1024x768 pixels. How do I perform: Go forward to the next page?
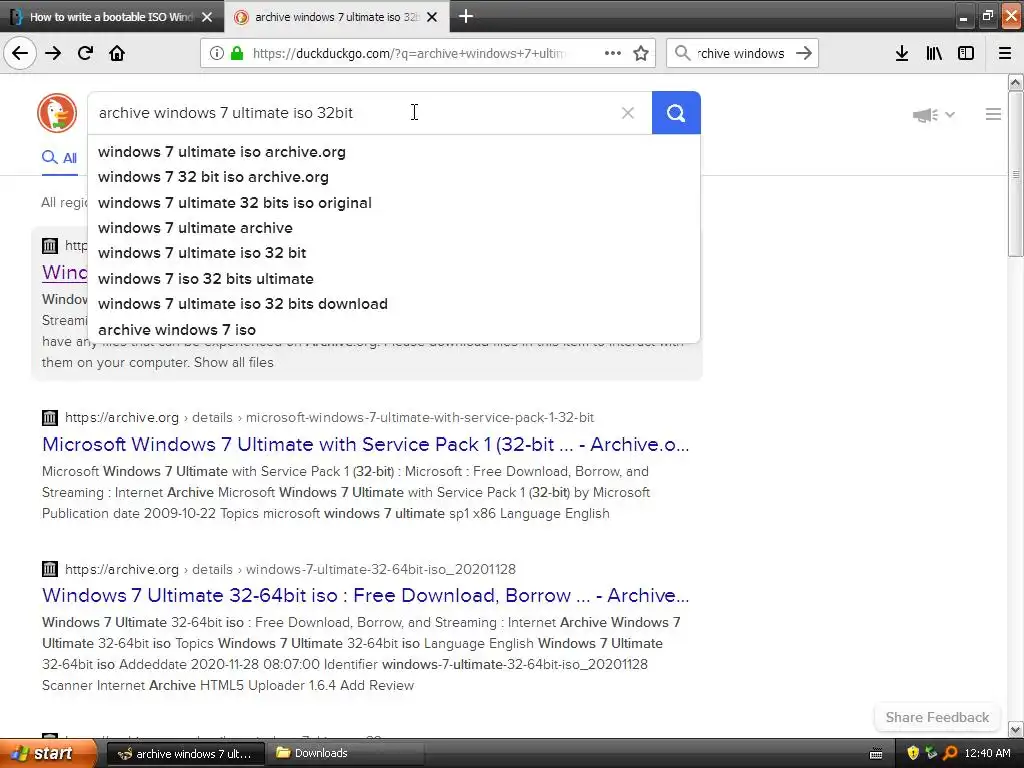tap(53, 53)
